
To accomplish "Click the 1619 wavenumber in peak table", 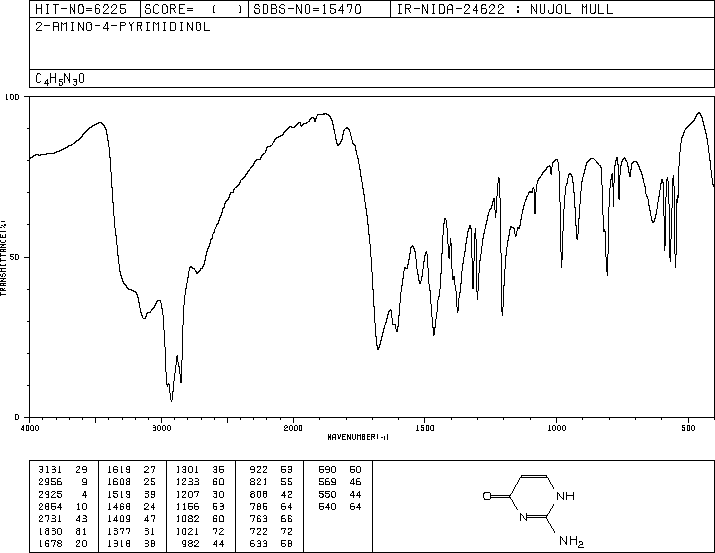I will [x=119, y=469].
